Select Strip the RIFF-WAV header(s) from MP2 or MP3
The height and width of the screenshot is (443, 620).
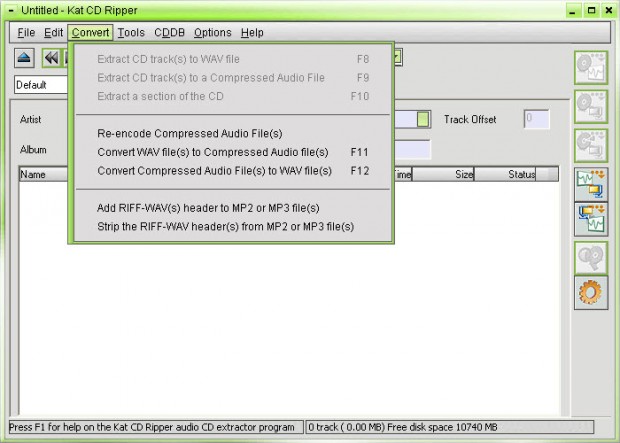click(233, 226)
